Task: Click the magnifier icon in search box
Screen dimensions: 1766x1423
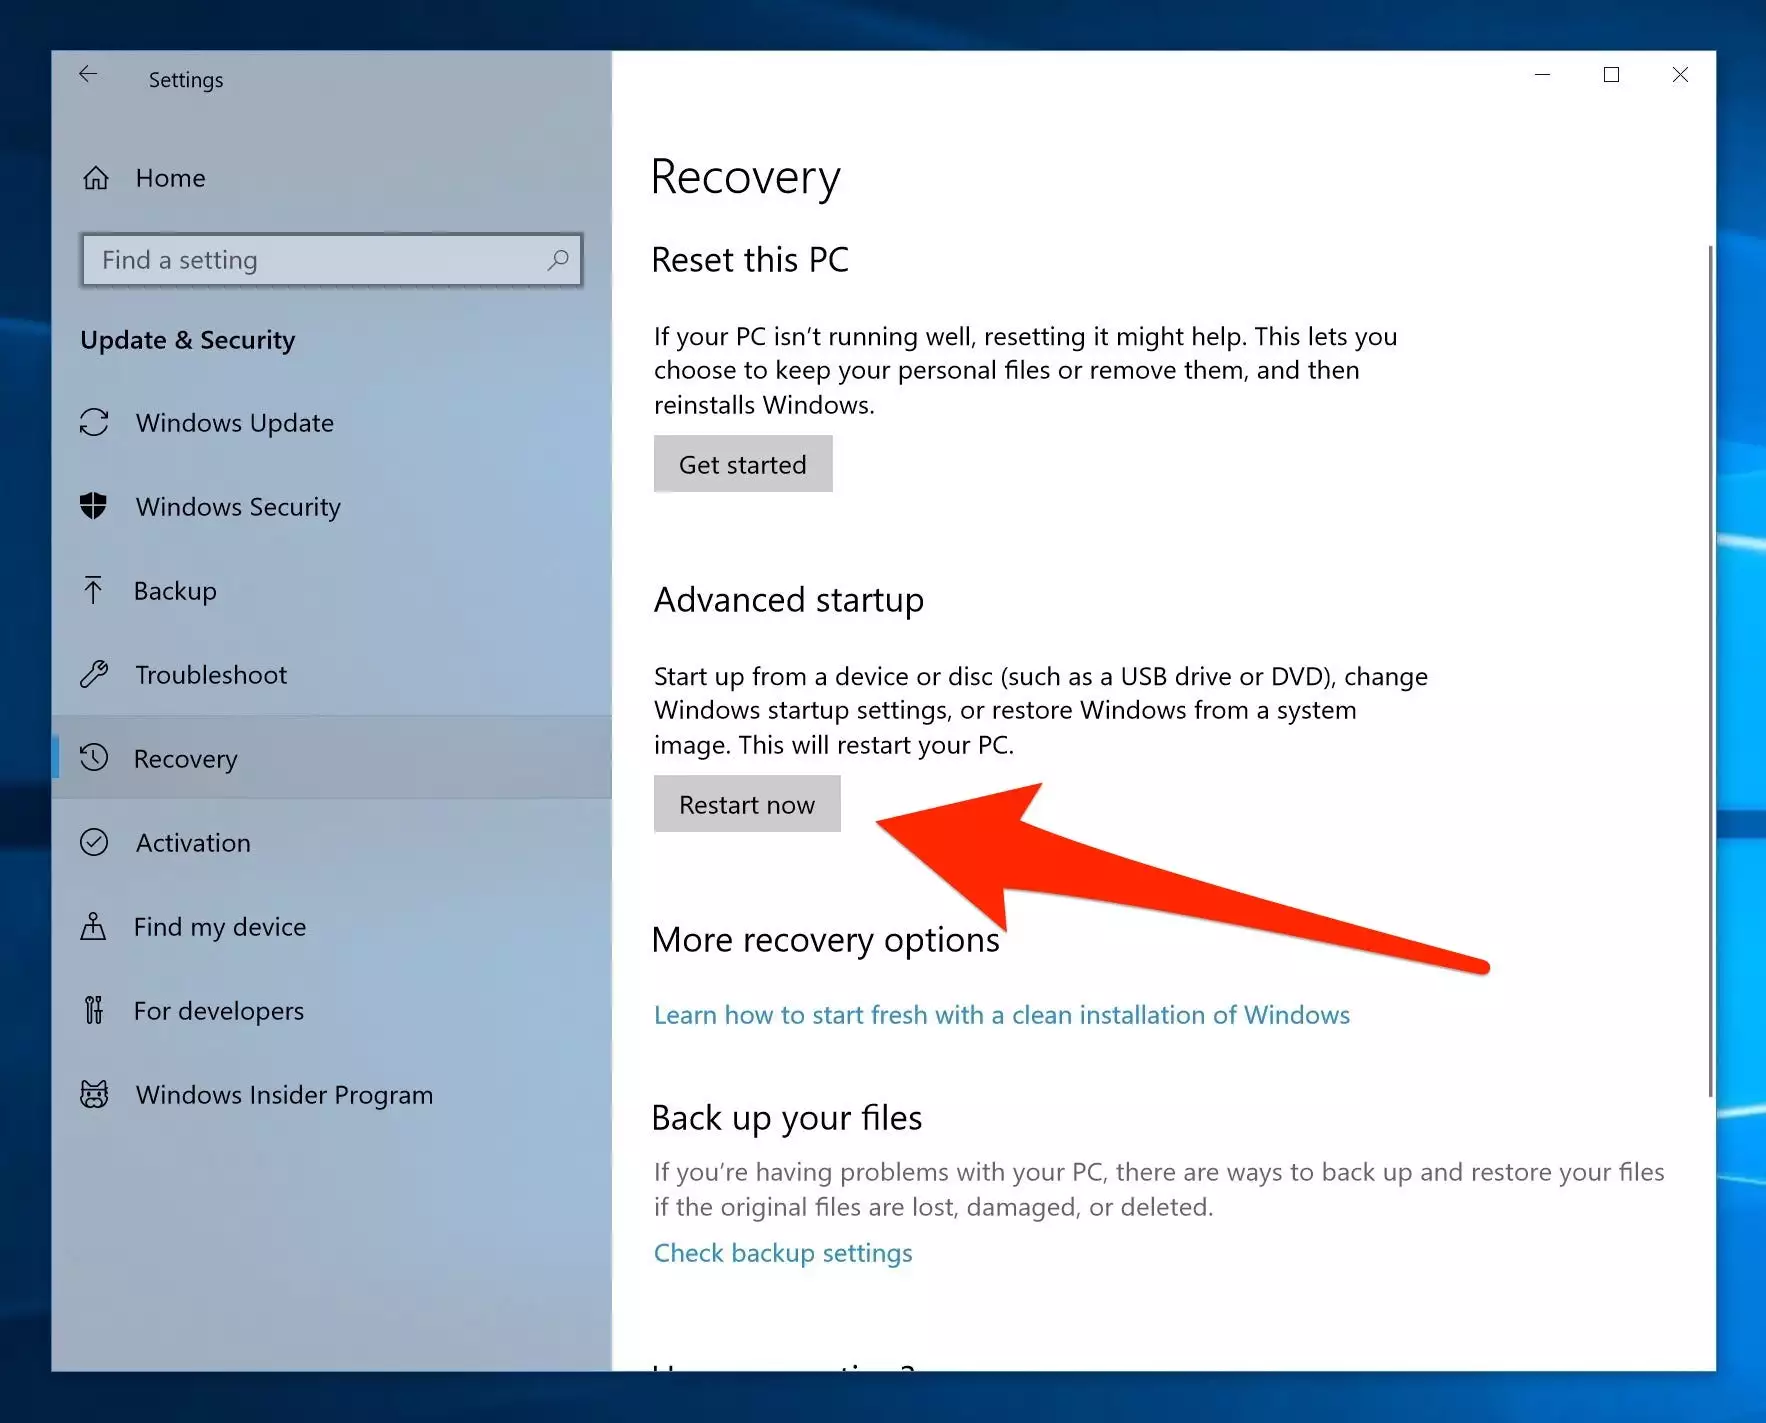Action: point(558,260)
